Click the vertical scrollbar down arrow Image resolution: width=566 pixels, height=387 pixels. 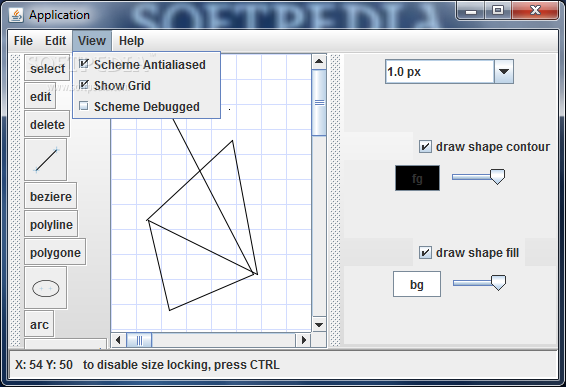click(319, 325)
